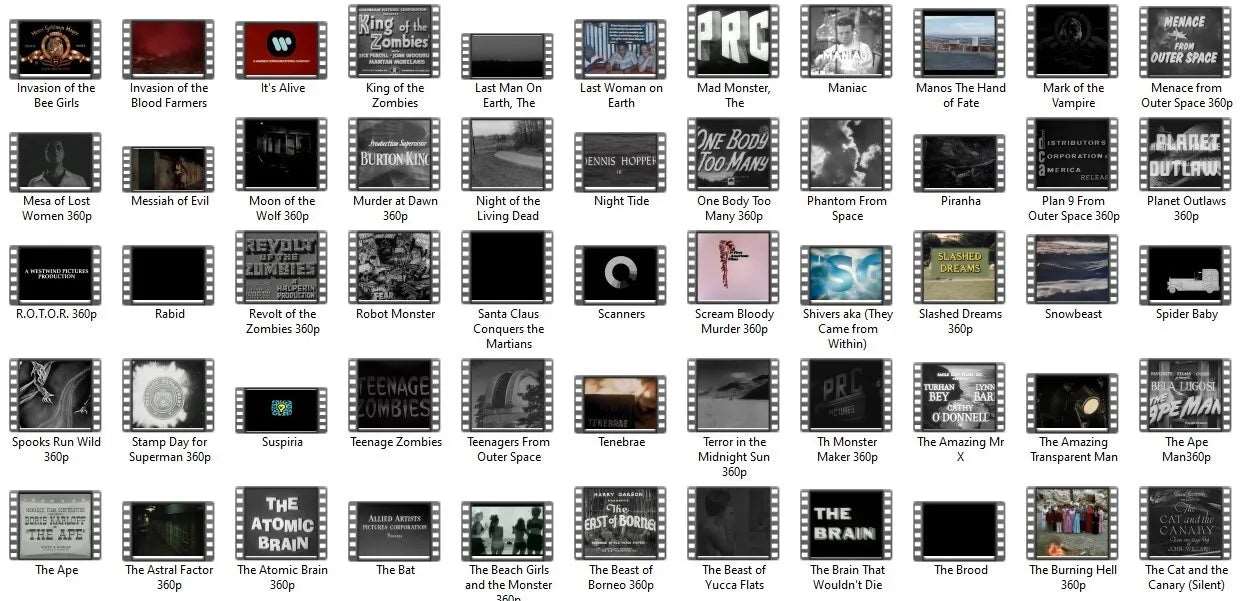Select The Burning Hell 360p thumbnail

coord(1074,523)
